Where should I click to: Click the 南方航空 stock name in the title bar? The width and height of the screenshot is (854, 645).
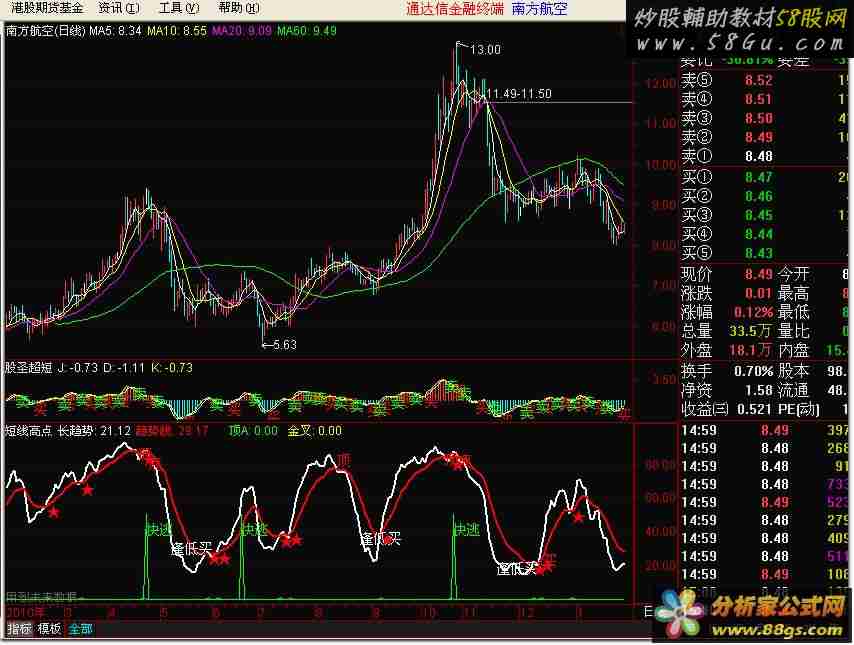click(x=539, y=9)
